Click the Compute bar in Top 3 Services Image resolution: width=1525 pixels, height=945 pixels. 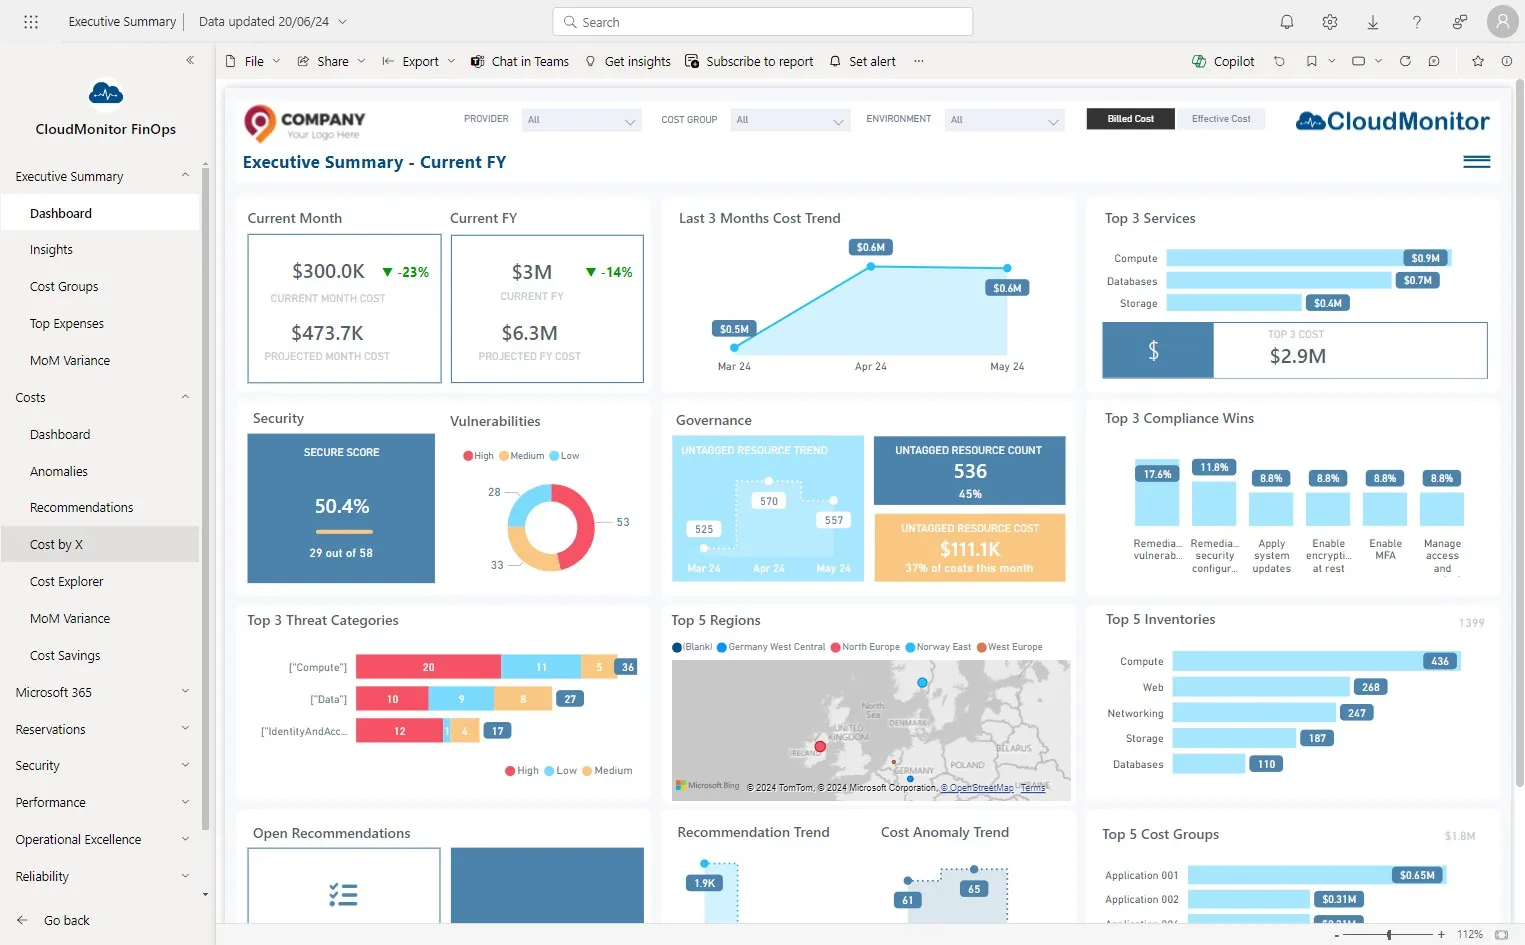(x=1308, y=258)
